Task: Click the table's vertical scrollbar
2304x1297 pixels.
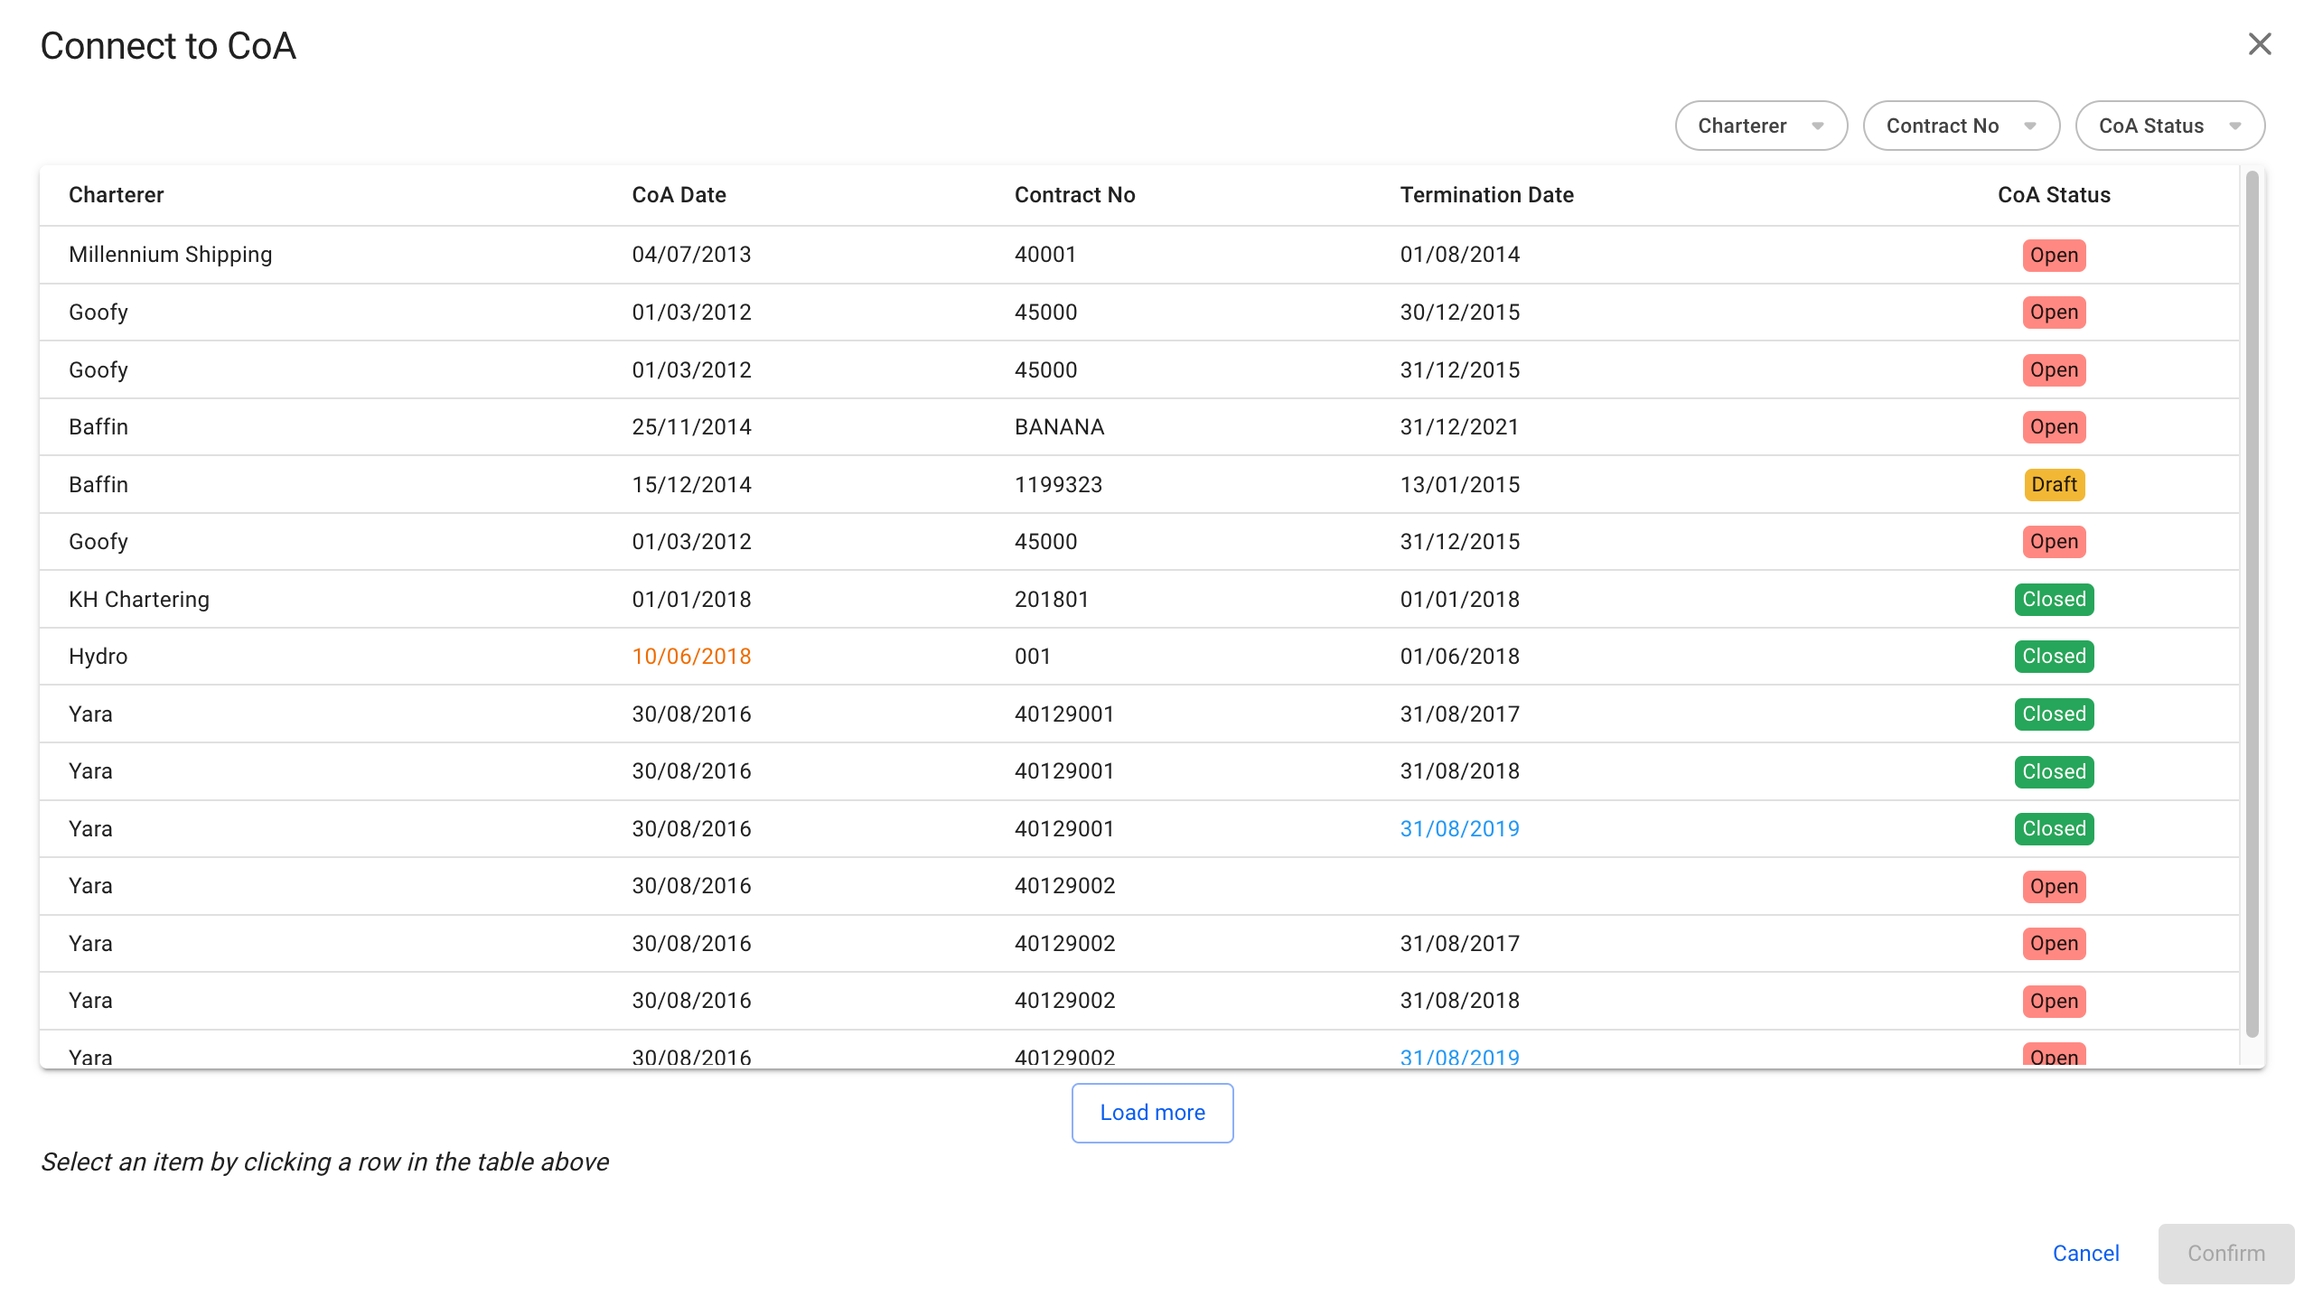Action: [x=2252, y=600]
